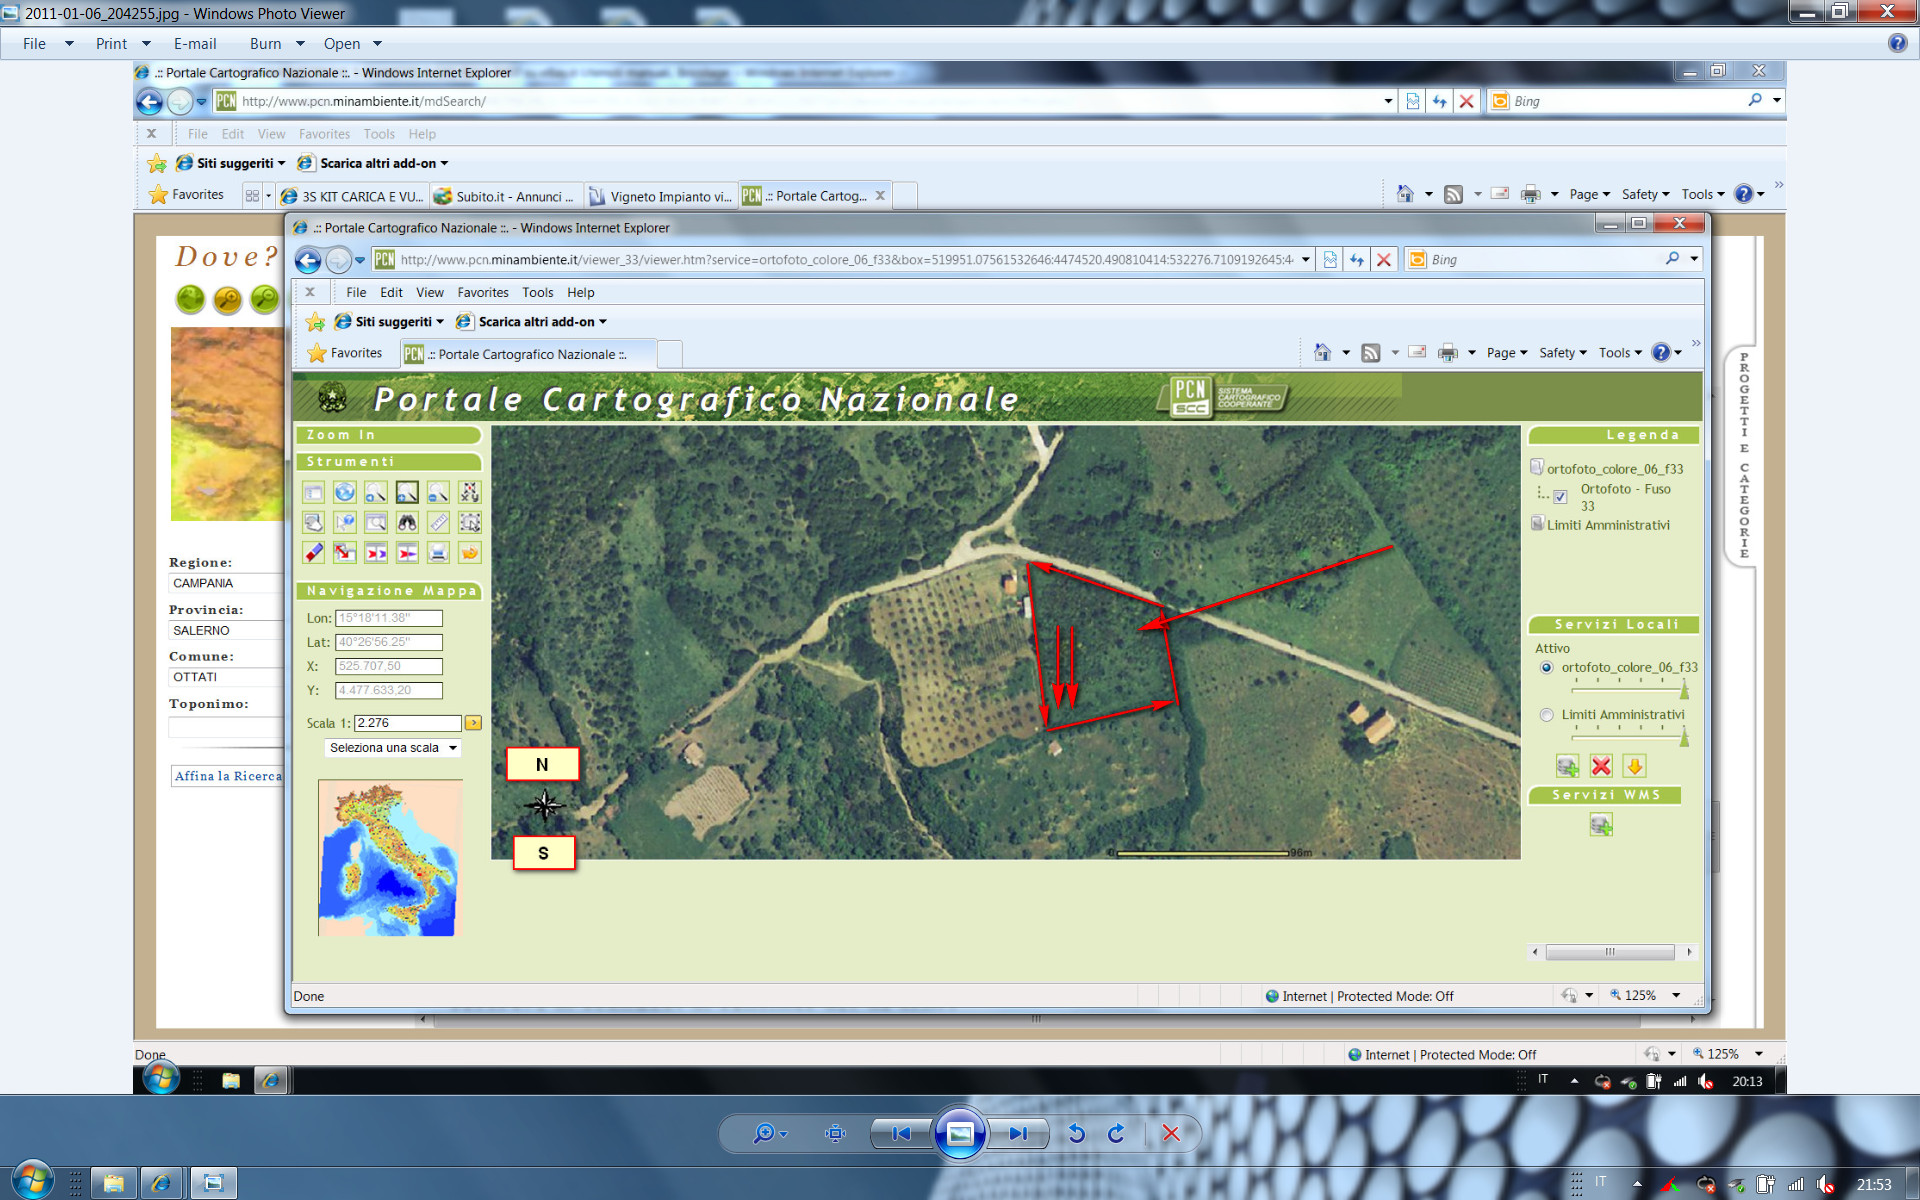Click the ruler measure tool
Viewport: 1920px width, 1200px height.
pyautogui.click(x=438, y=522)
